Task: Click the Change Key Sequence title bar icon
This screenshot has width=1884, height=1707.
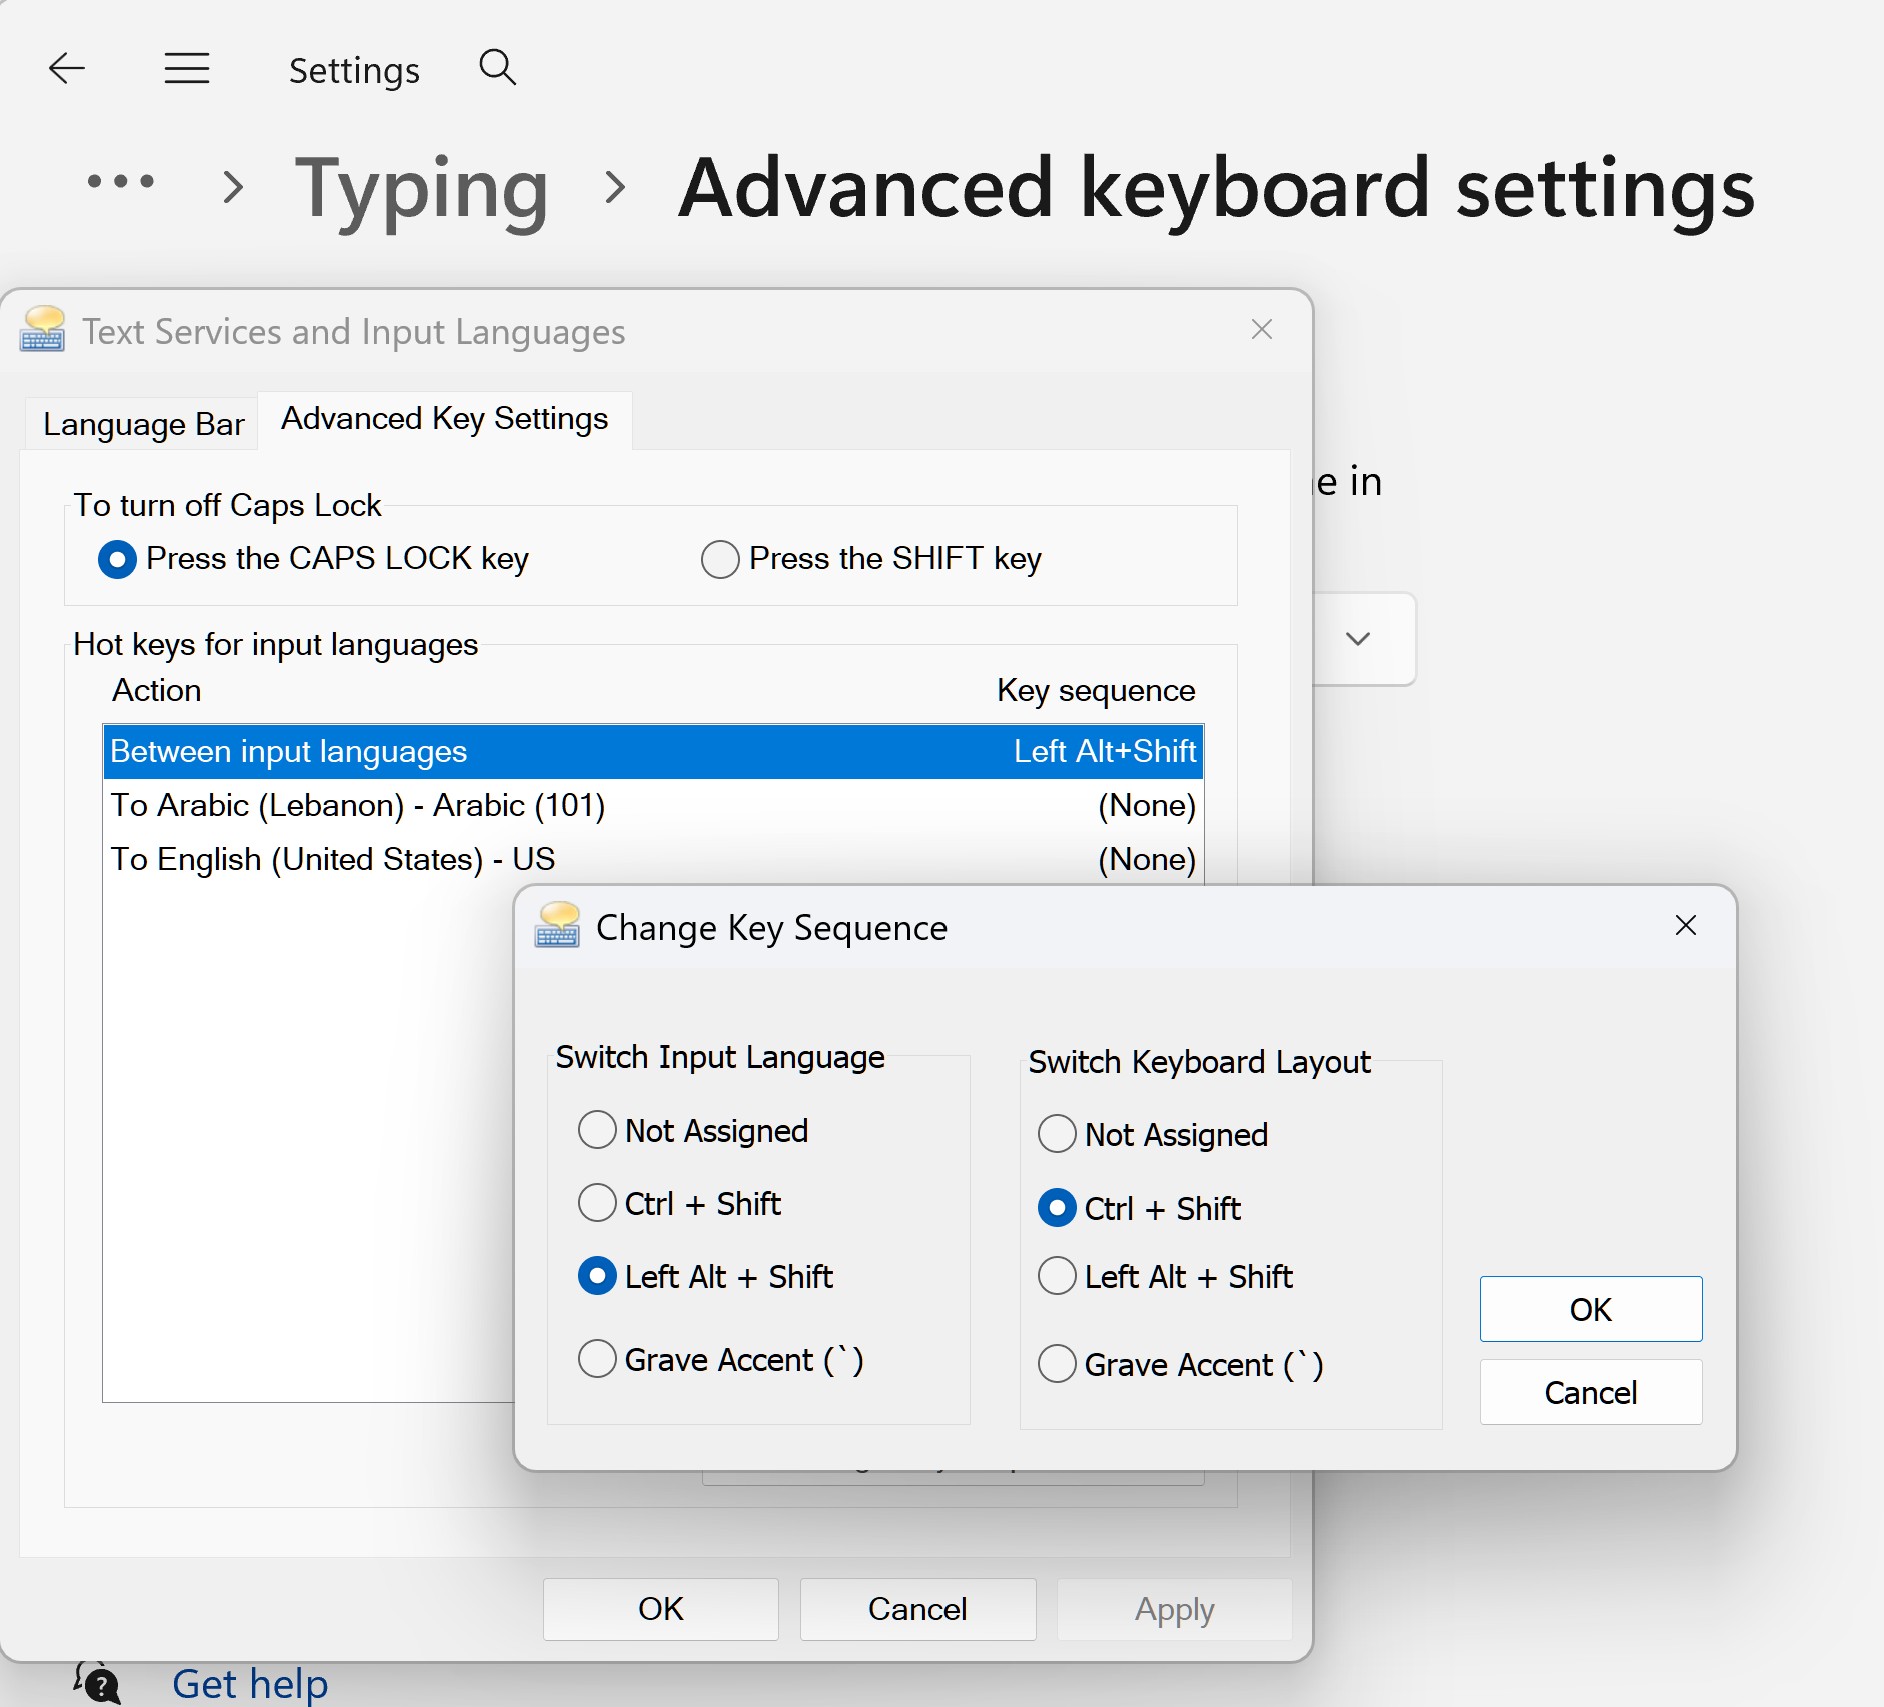Action: [557, 925]
